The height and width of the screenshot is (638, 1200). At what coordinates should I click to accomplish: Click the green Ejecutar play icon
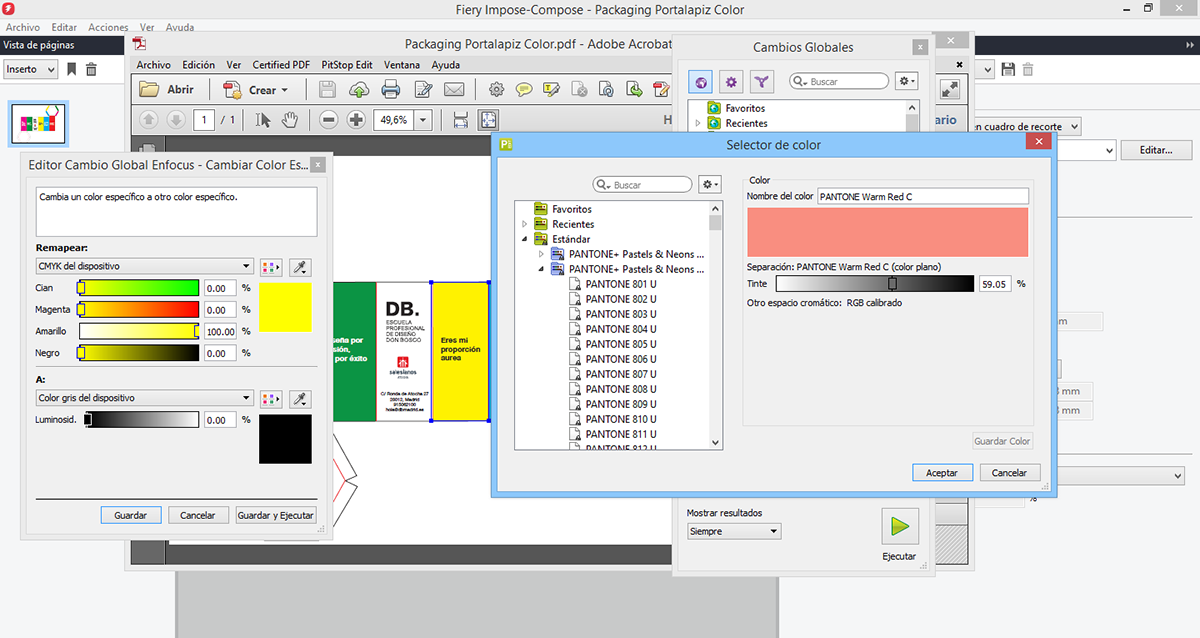899,525
